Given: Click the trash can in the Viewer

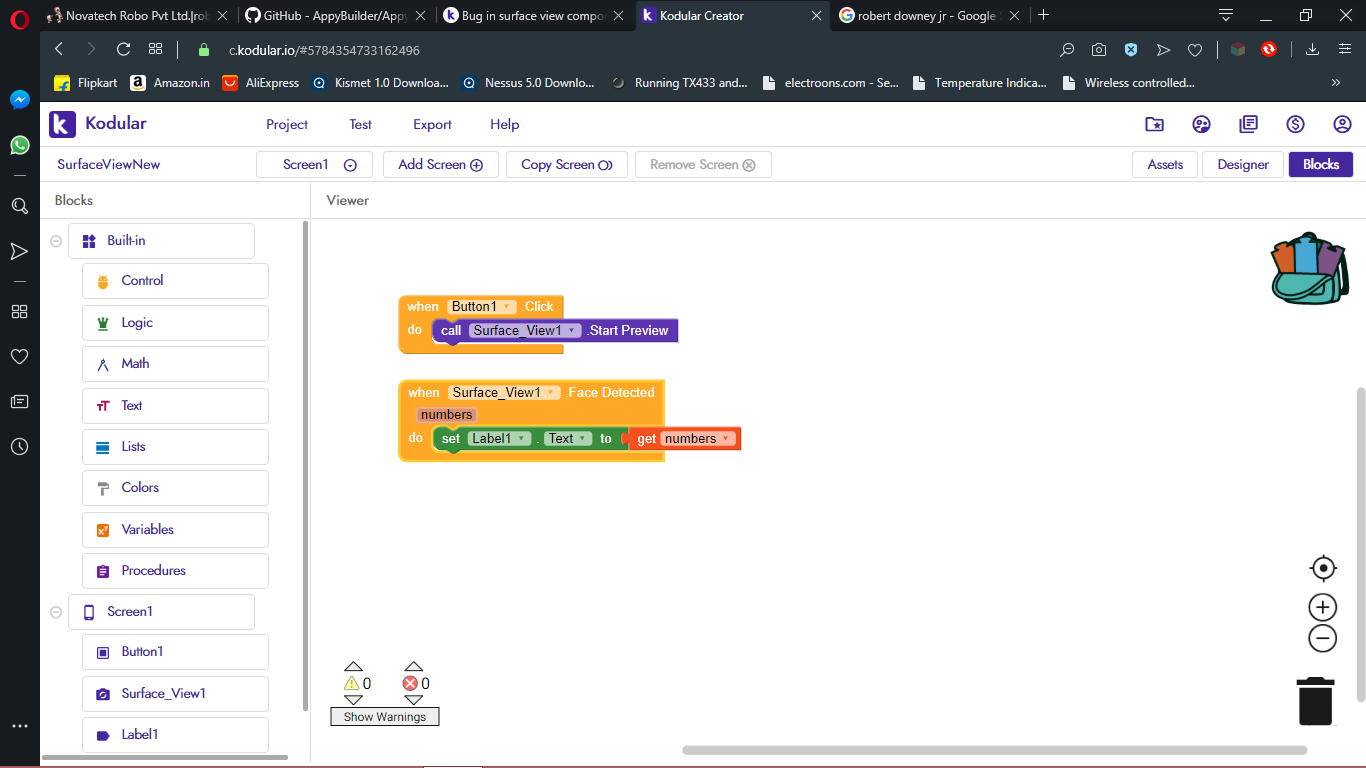Looking at the screenshot, I should [1315, 701].
